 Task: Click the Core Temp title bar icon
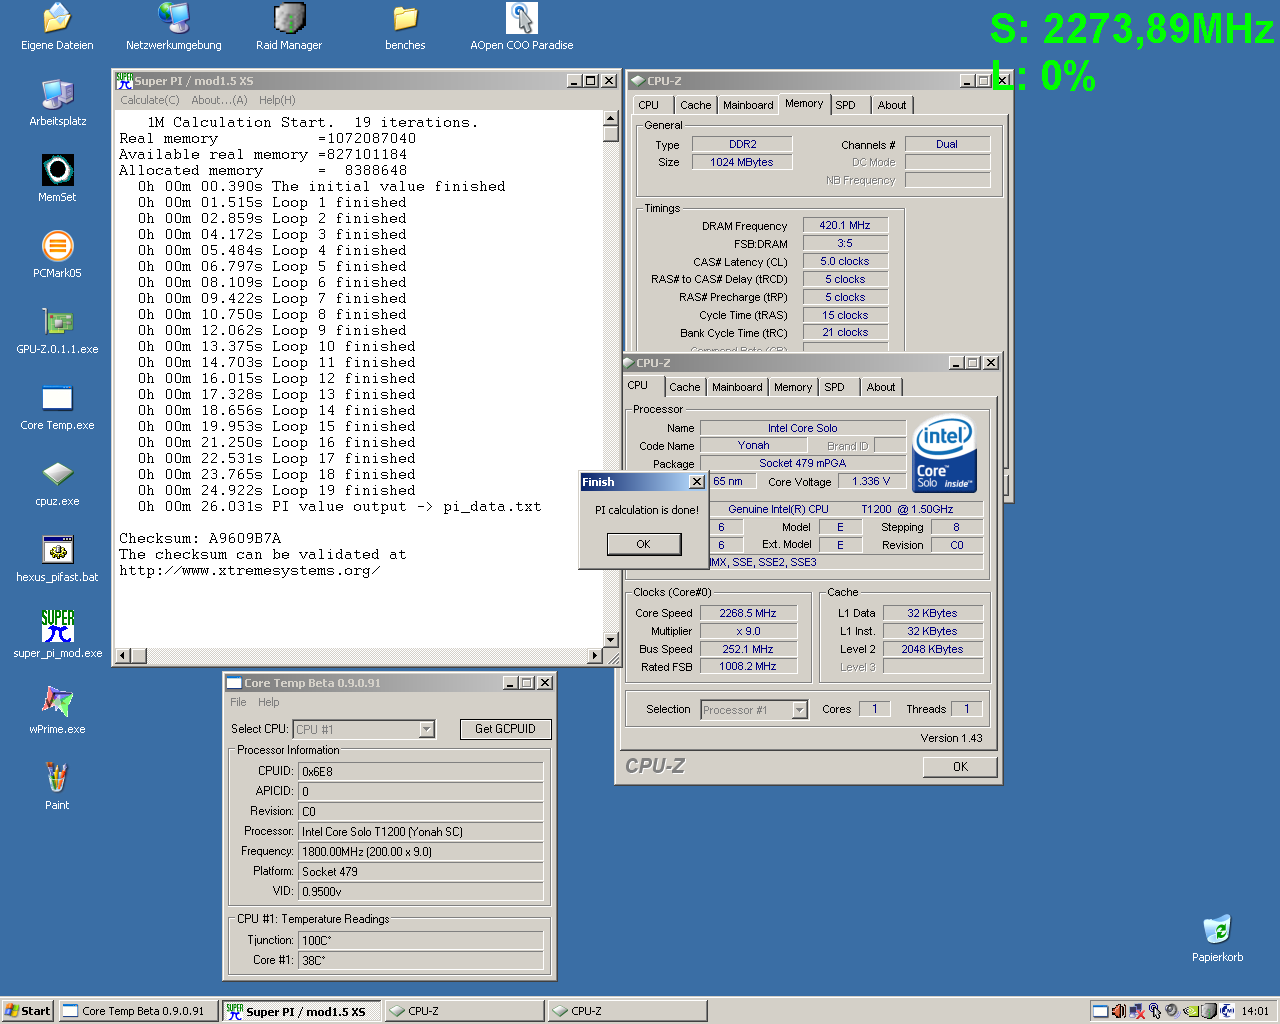coord(234,683)
